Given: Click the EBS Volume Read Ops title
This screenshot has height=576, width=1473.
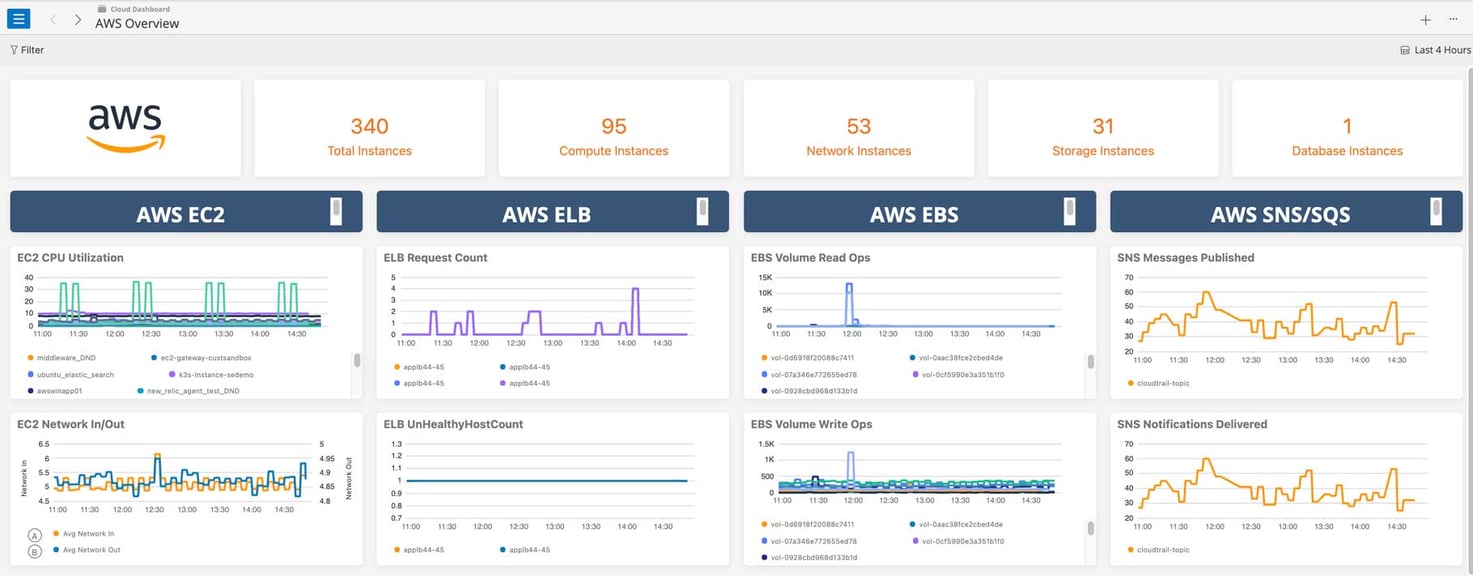Looking at the screenshot, I should click(x=810, y=258).
